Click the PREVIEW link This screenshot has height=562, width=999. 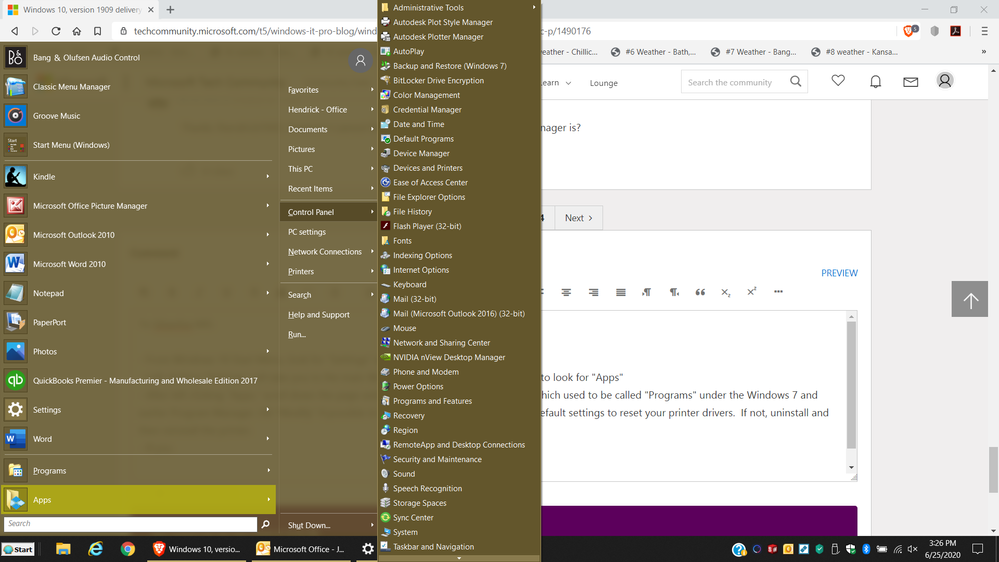(x=839, y=273)
